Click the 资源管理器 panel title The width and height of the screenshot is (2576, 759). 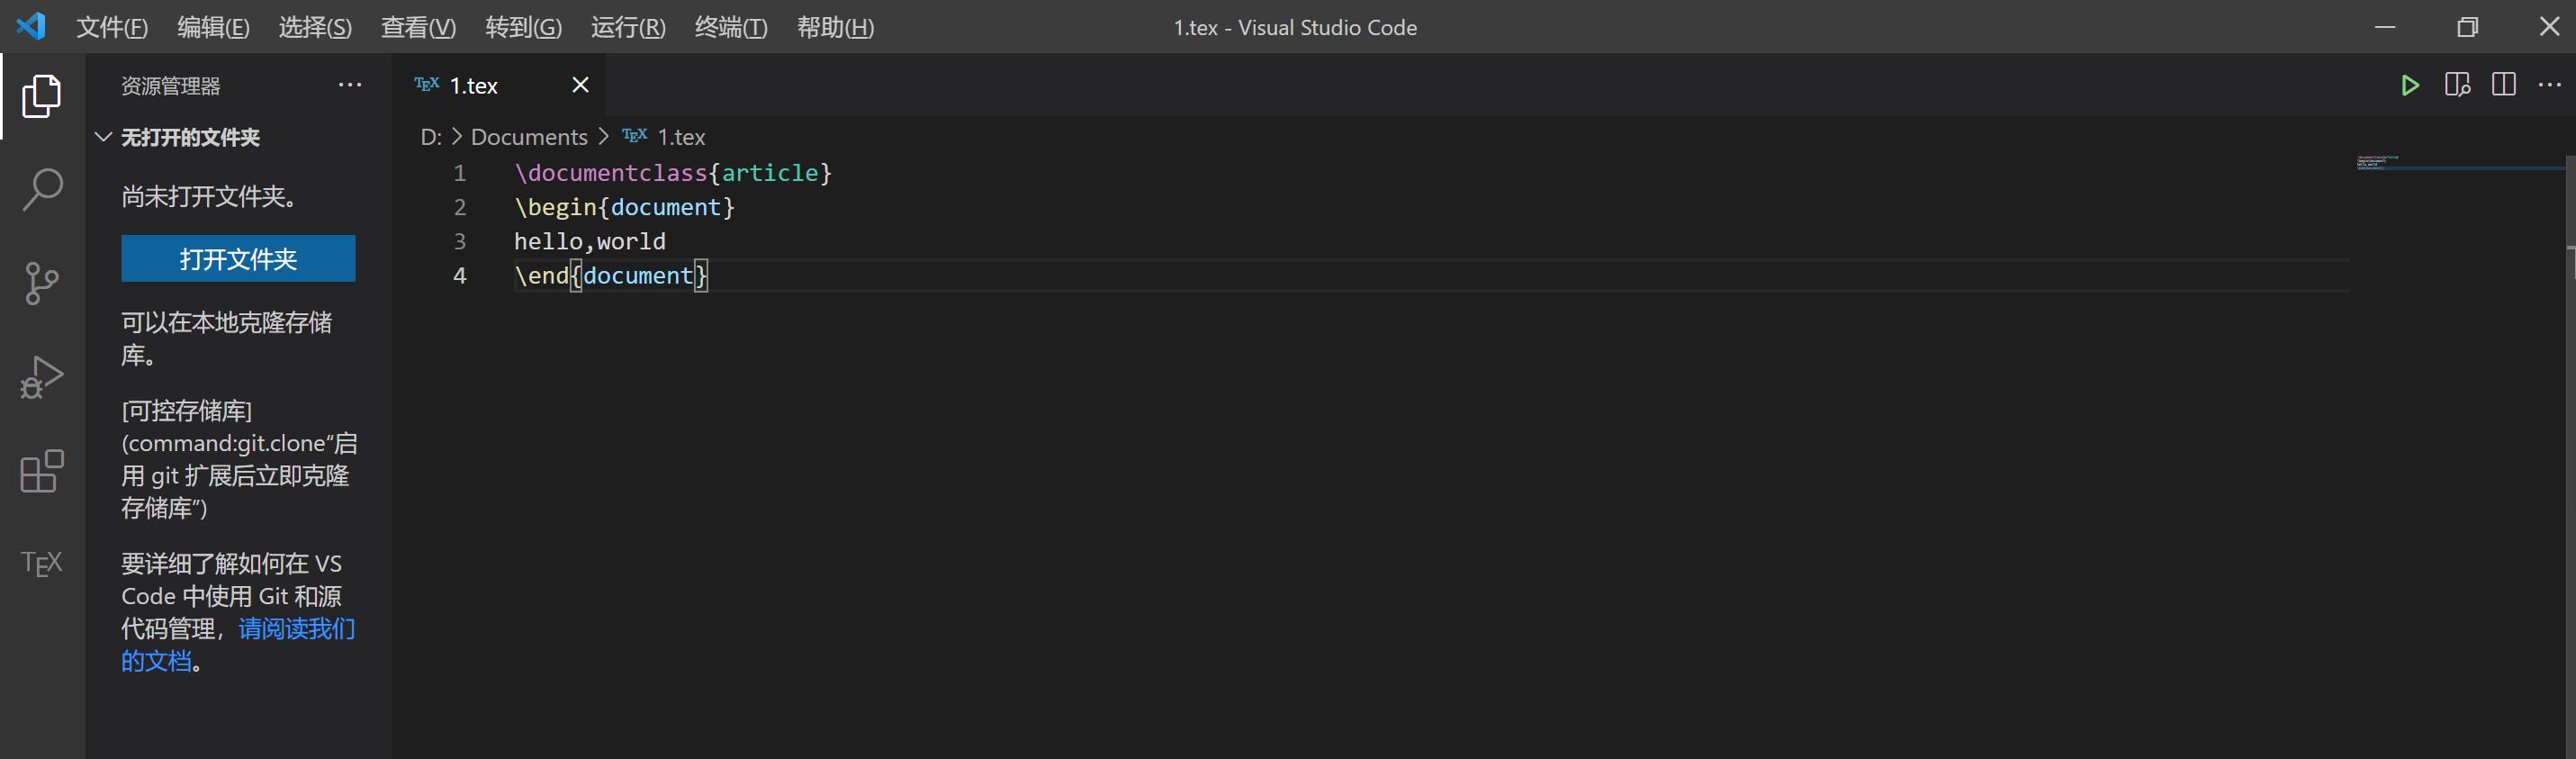click(170, 86)
